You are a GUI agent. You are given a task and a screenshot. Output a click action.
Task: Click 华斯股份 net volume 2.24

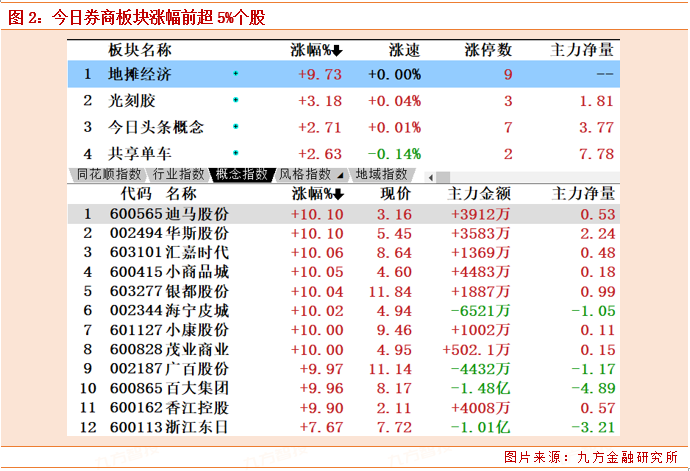[x=598, y=234]
